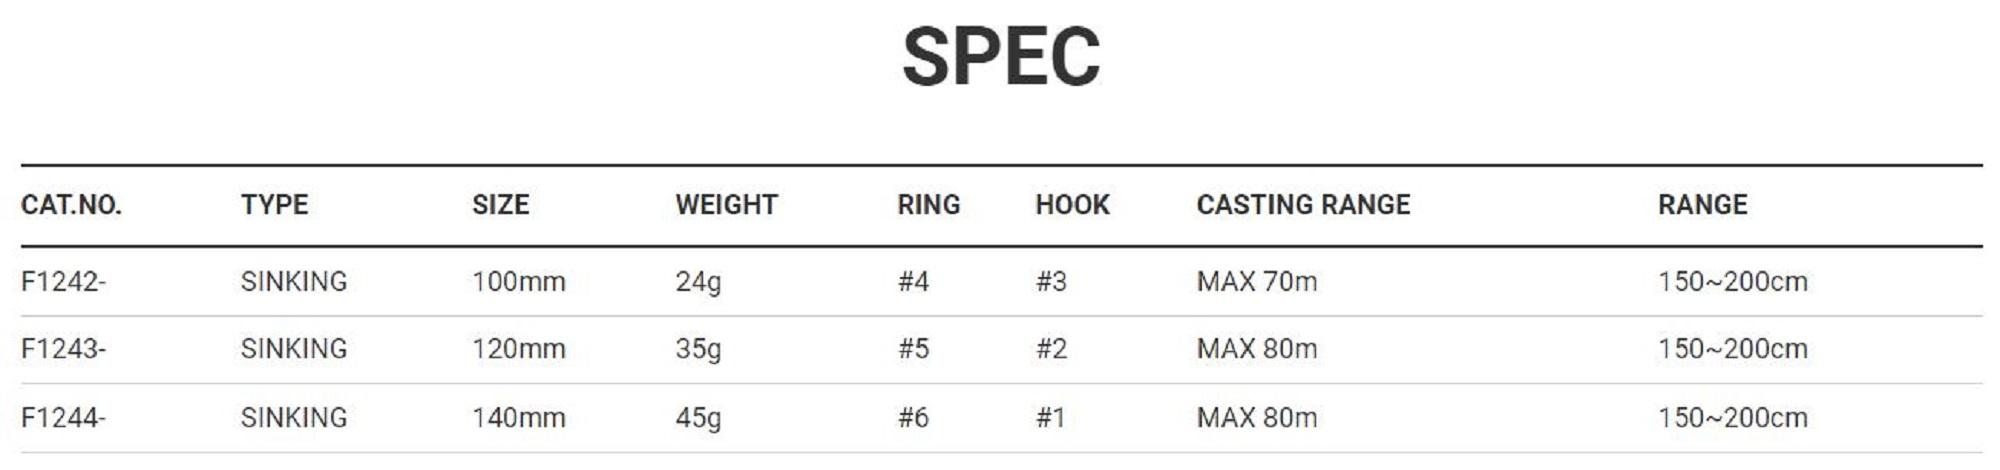Click the #2 hook cell

click(x=1051, y=349)
